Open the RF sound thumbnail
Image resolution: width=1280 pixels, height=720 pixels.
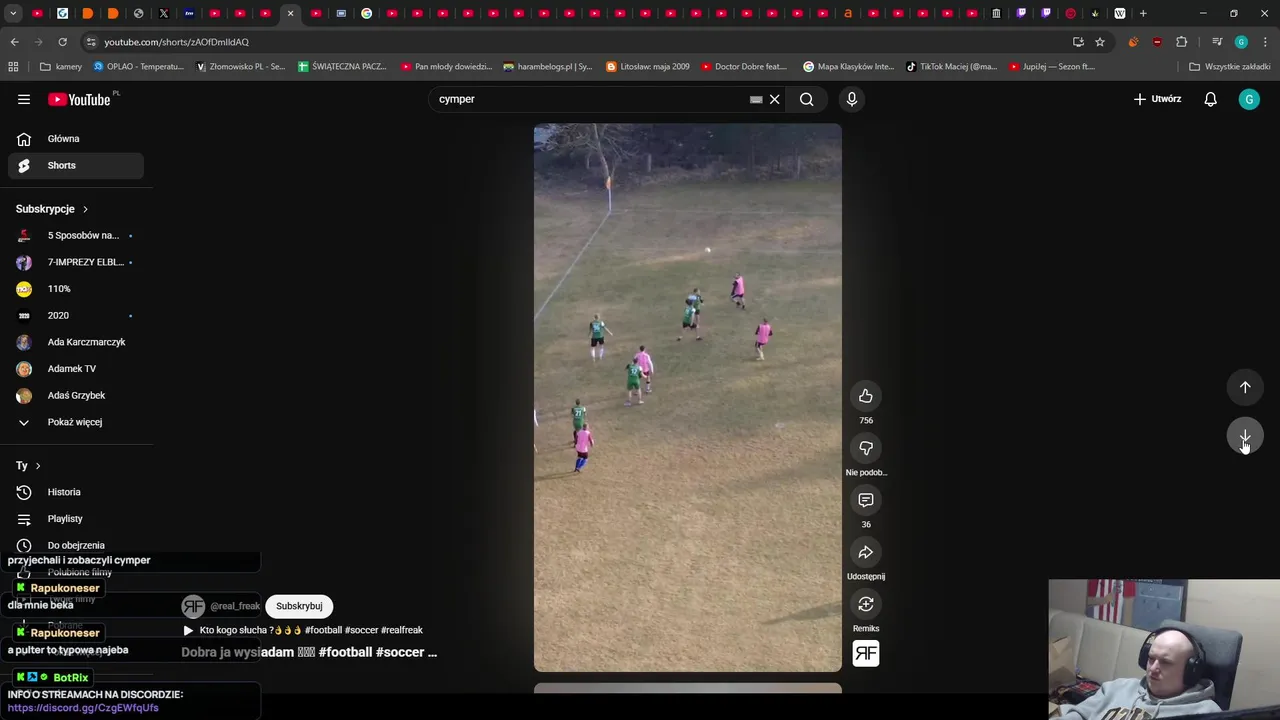[866, 653]
